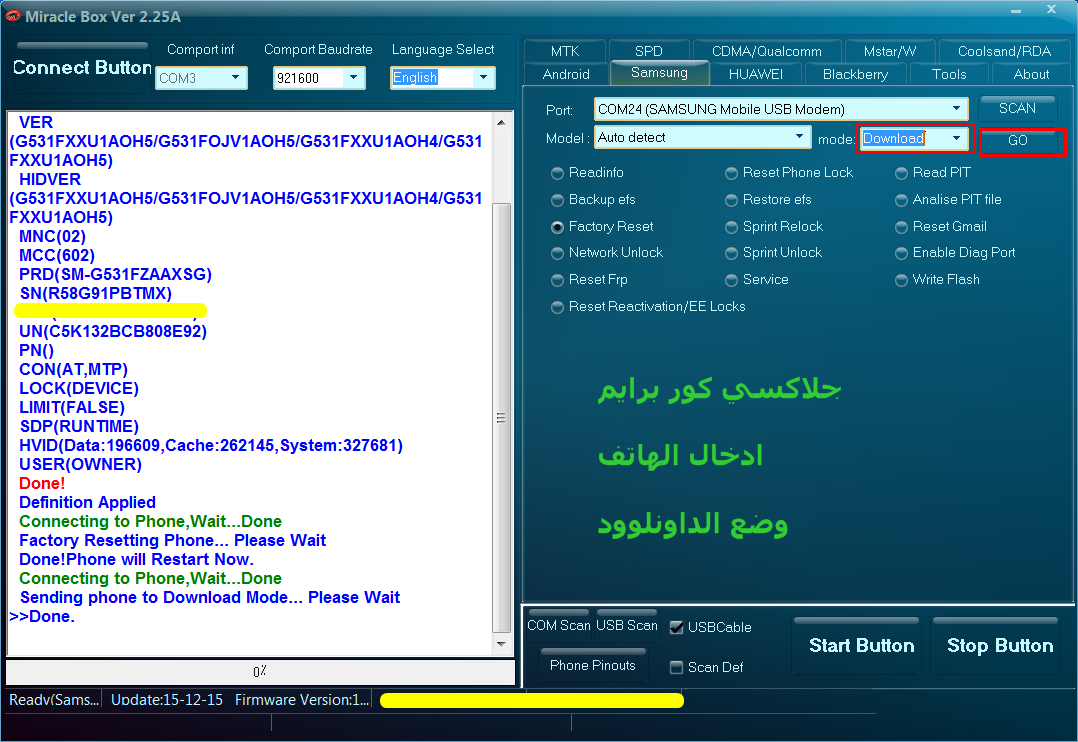Switch to the MTK tab
The width and height of the screenshot is (1078, 742).
pyautogui.click(x=564, y=51)
